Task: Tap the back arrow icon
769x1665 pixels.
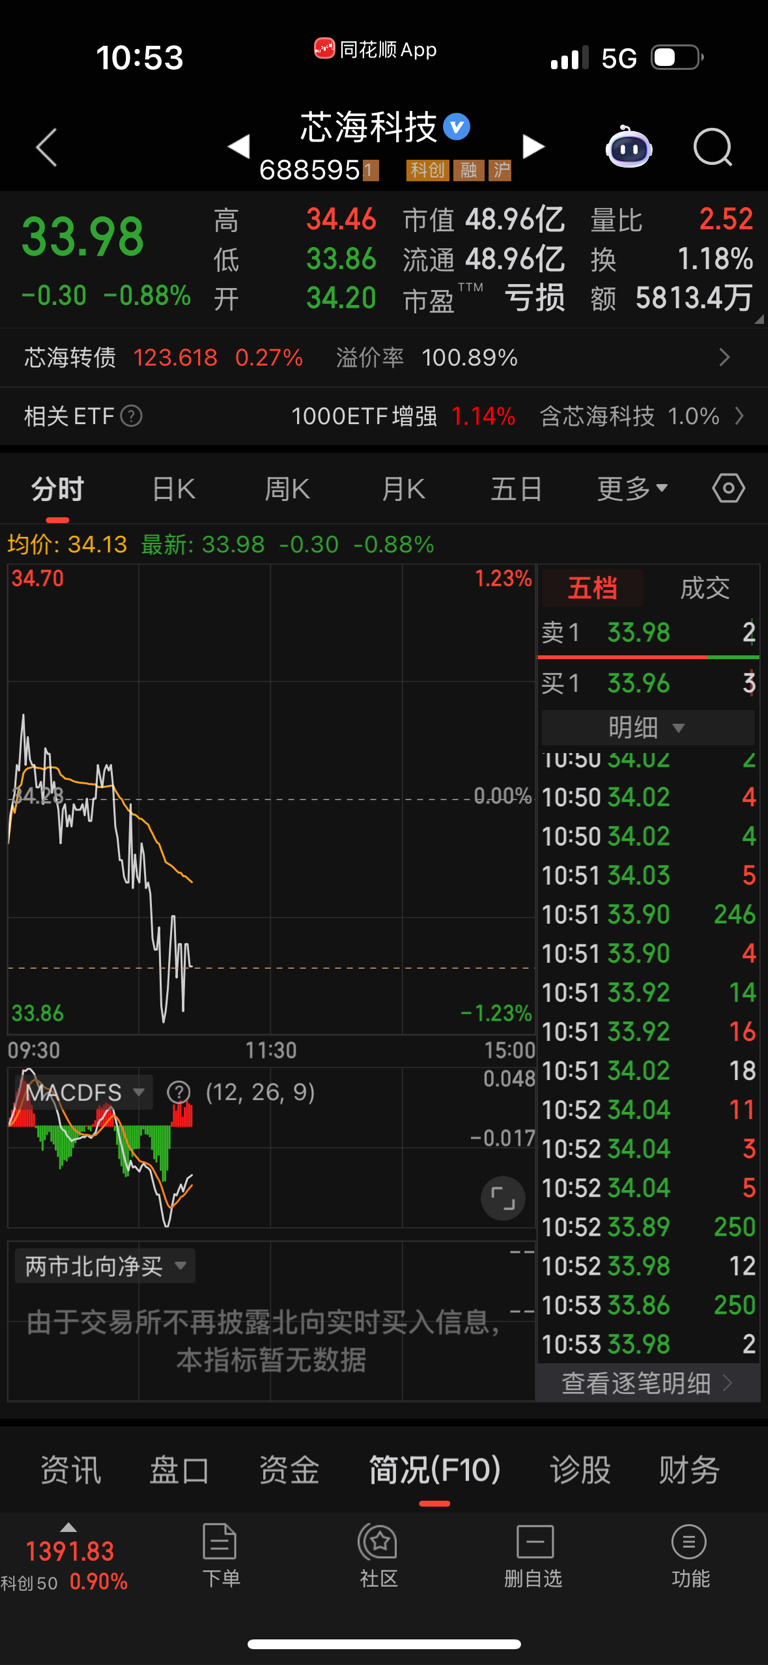Action: [46, 148]
